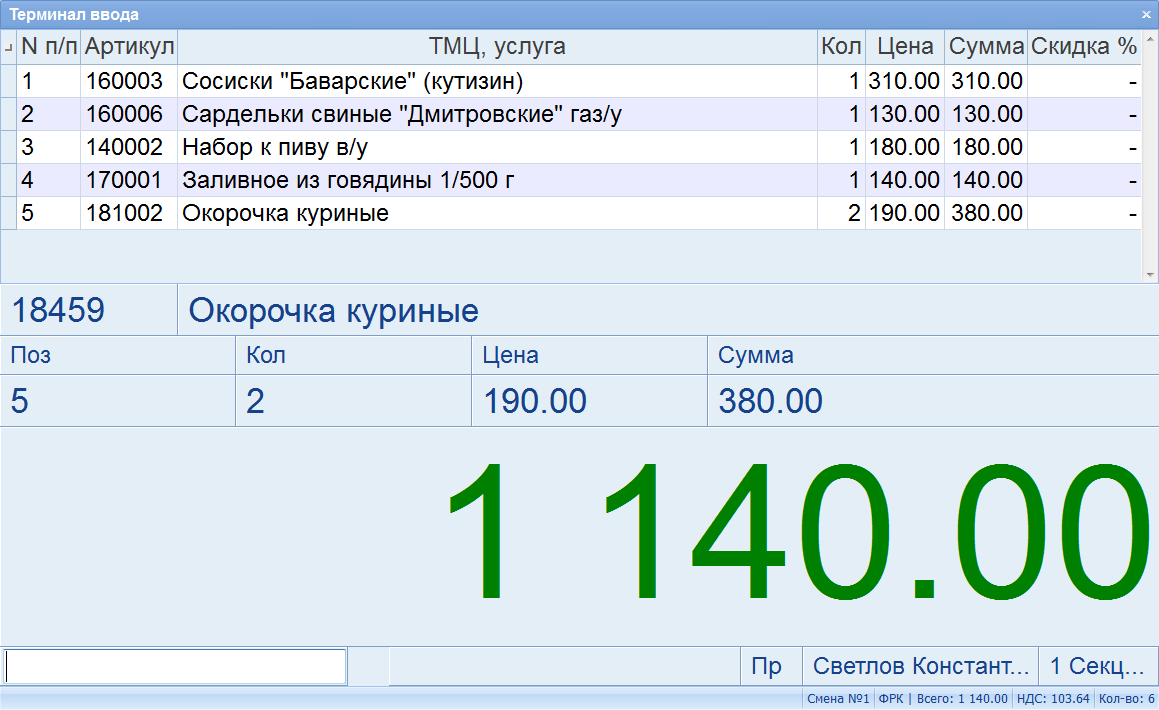Click the select-all corner marker of the items table
The image size is (1159, 710).
pyautogui.click(x=7, y=46)
